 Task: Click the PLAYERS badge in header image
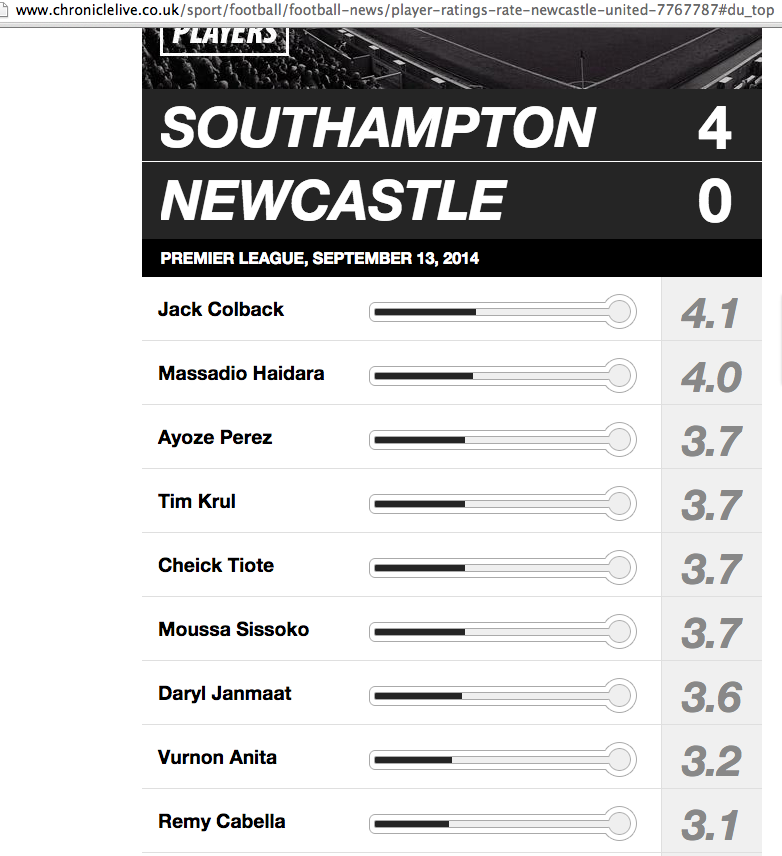click(x=224, y=41)
